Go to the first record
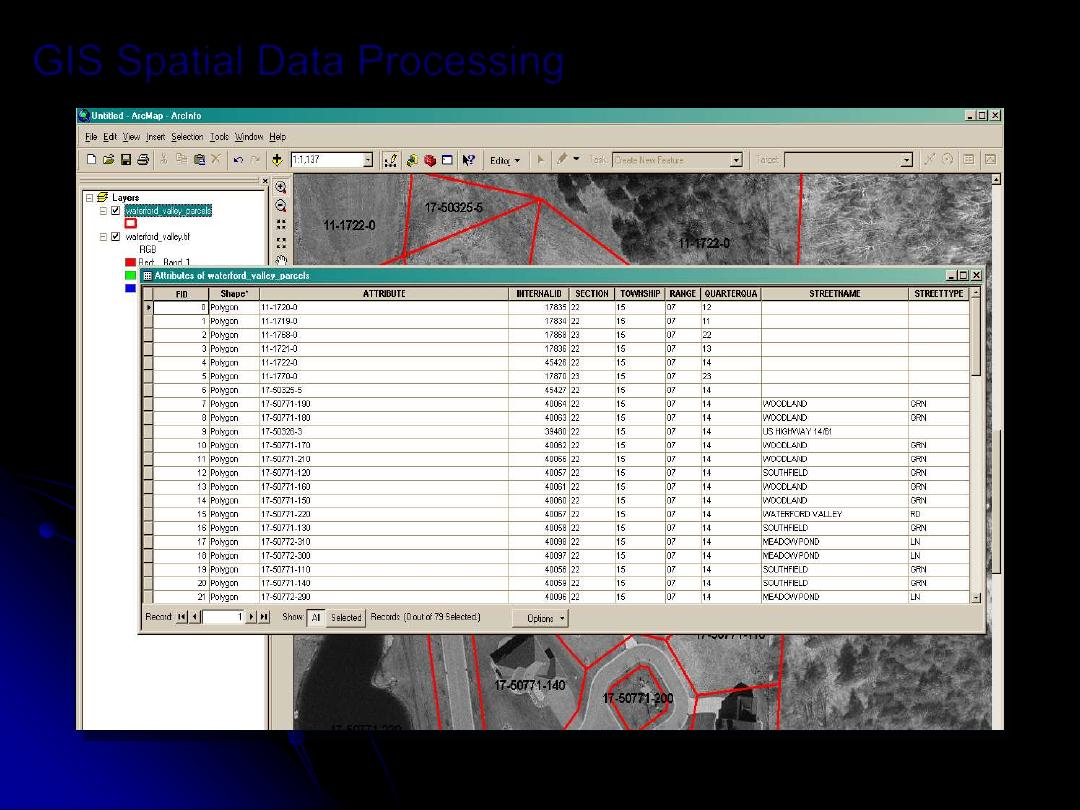This screenshot has width=1080, height=810. [182, 617]
